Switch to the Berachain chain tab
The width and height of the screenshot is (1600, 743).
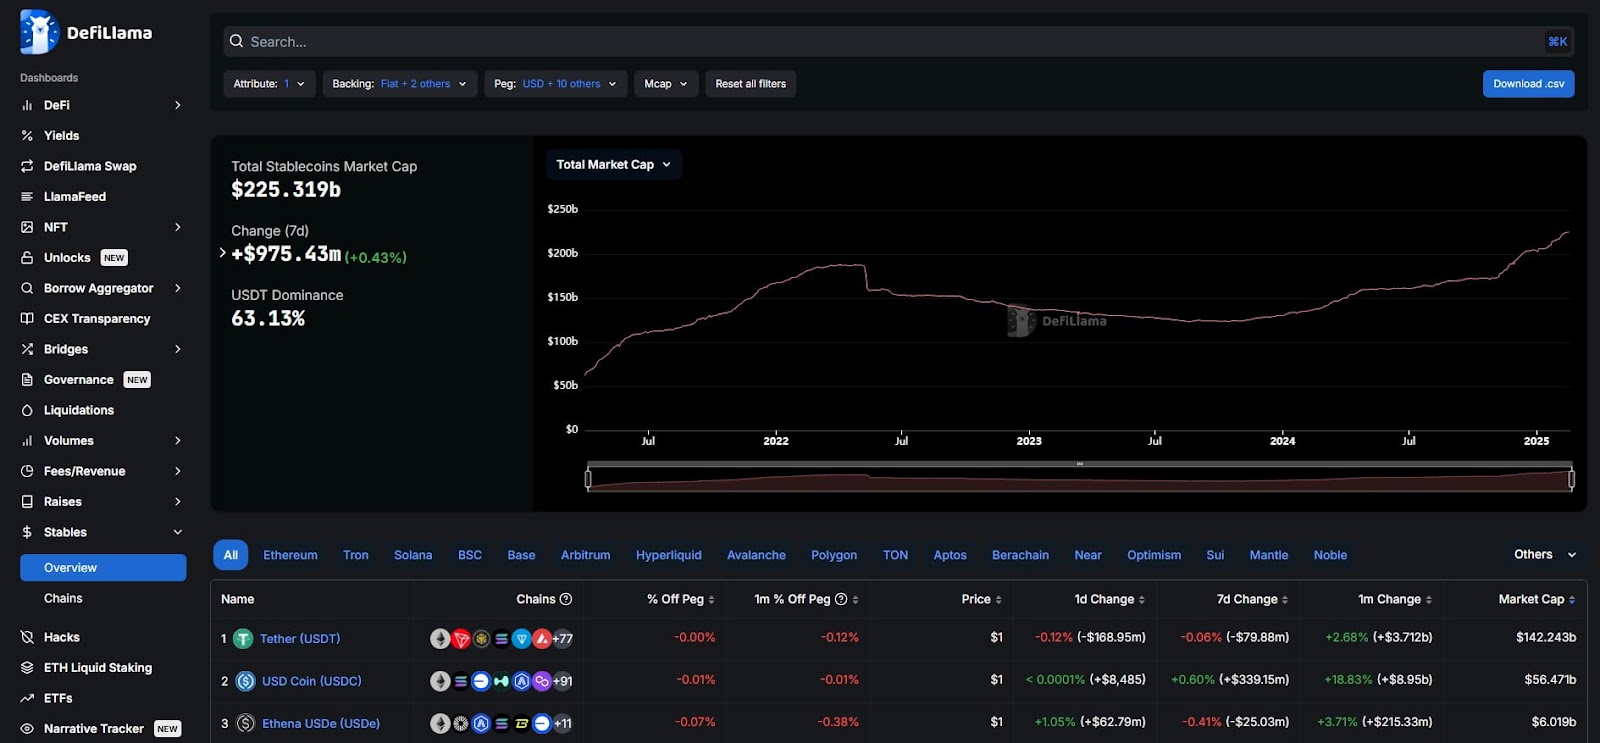[1020, 555]
